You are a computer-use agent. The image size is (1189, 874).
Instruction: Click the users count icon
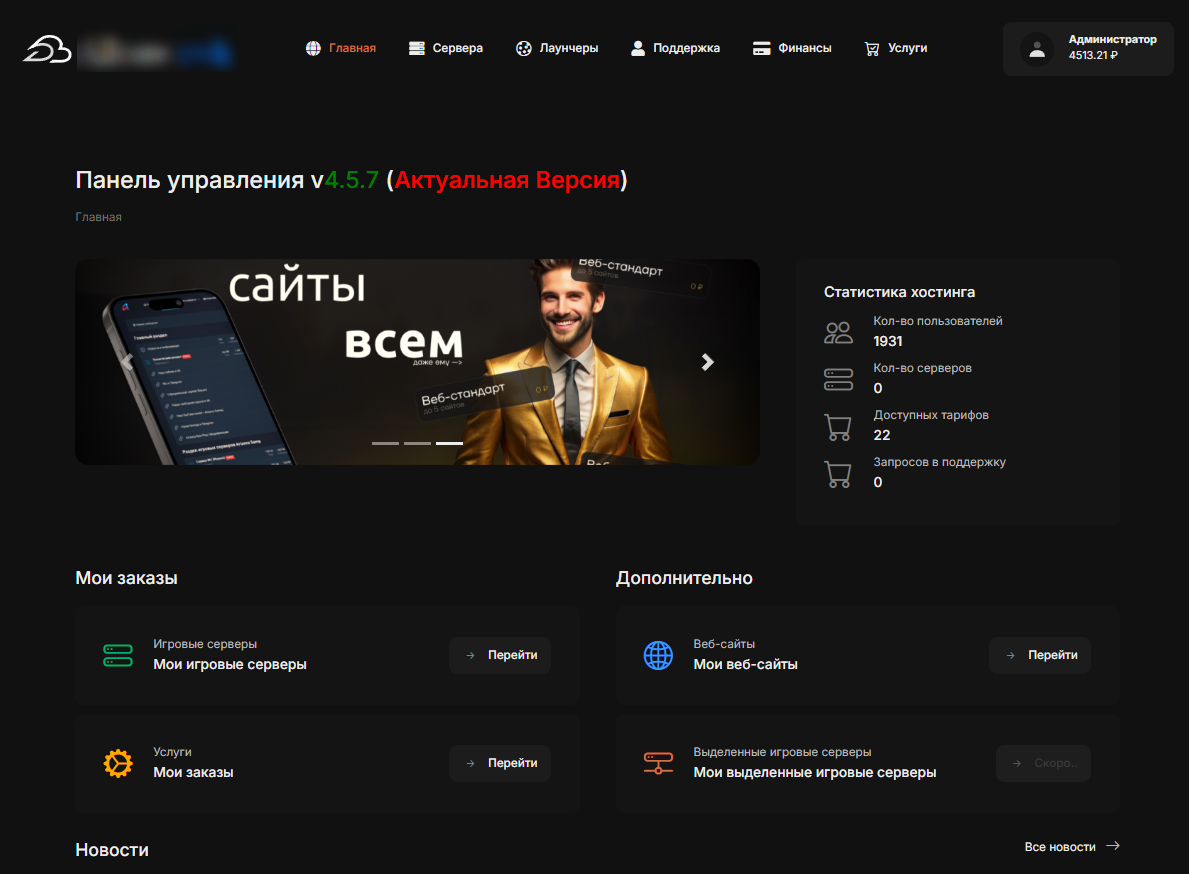pyautogui.click(x=838, y=333)
